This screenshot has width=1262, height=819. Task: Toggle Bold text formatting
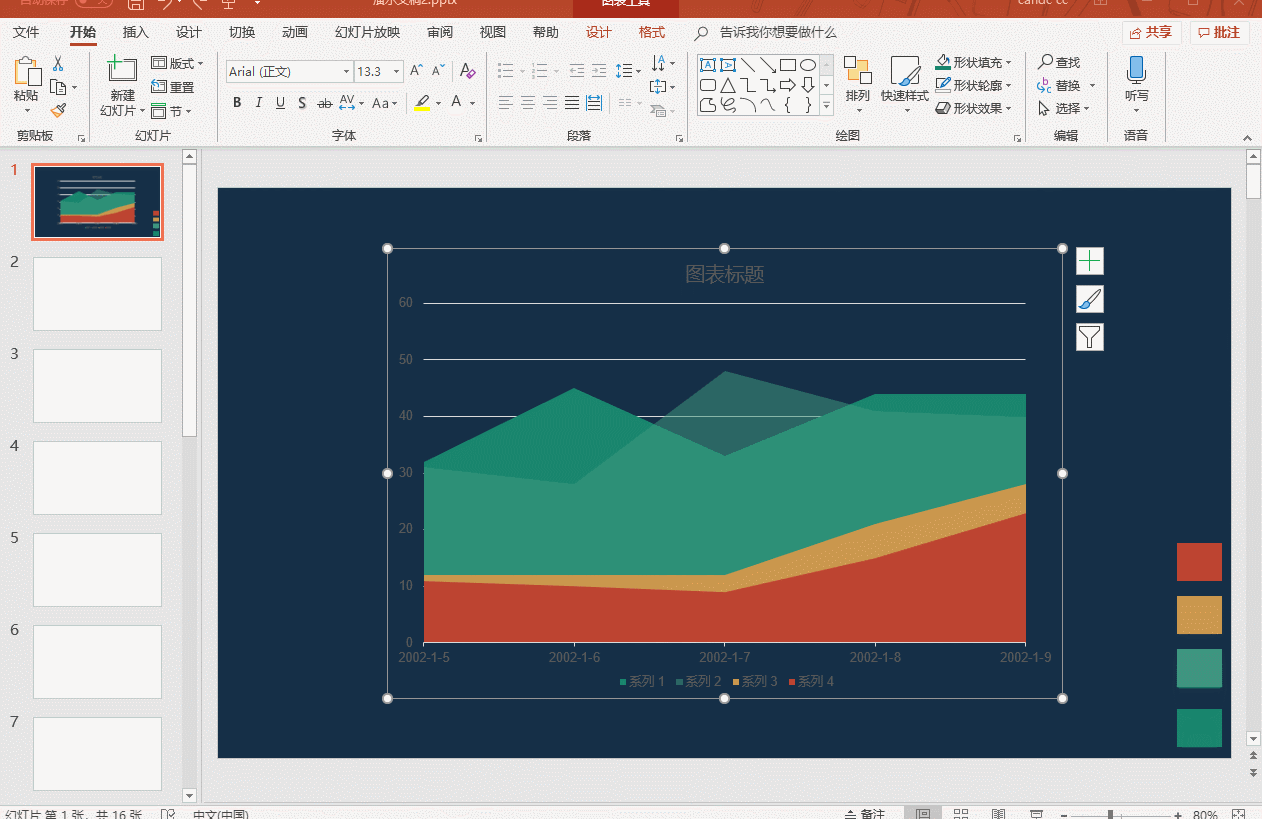click(237, 103)
